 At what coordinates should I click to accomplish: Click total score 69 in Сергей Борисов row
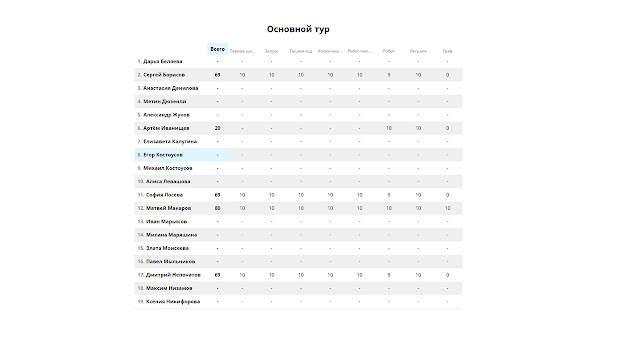(217, 75)
